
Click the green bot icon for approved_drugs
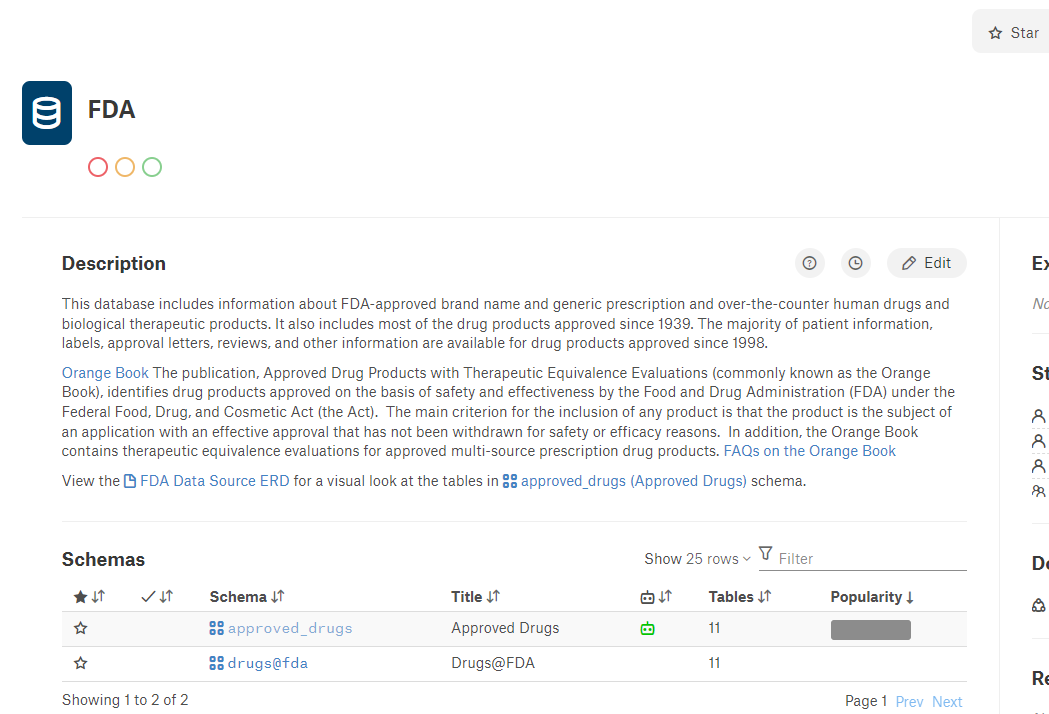(647, 628)
